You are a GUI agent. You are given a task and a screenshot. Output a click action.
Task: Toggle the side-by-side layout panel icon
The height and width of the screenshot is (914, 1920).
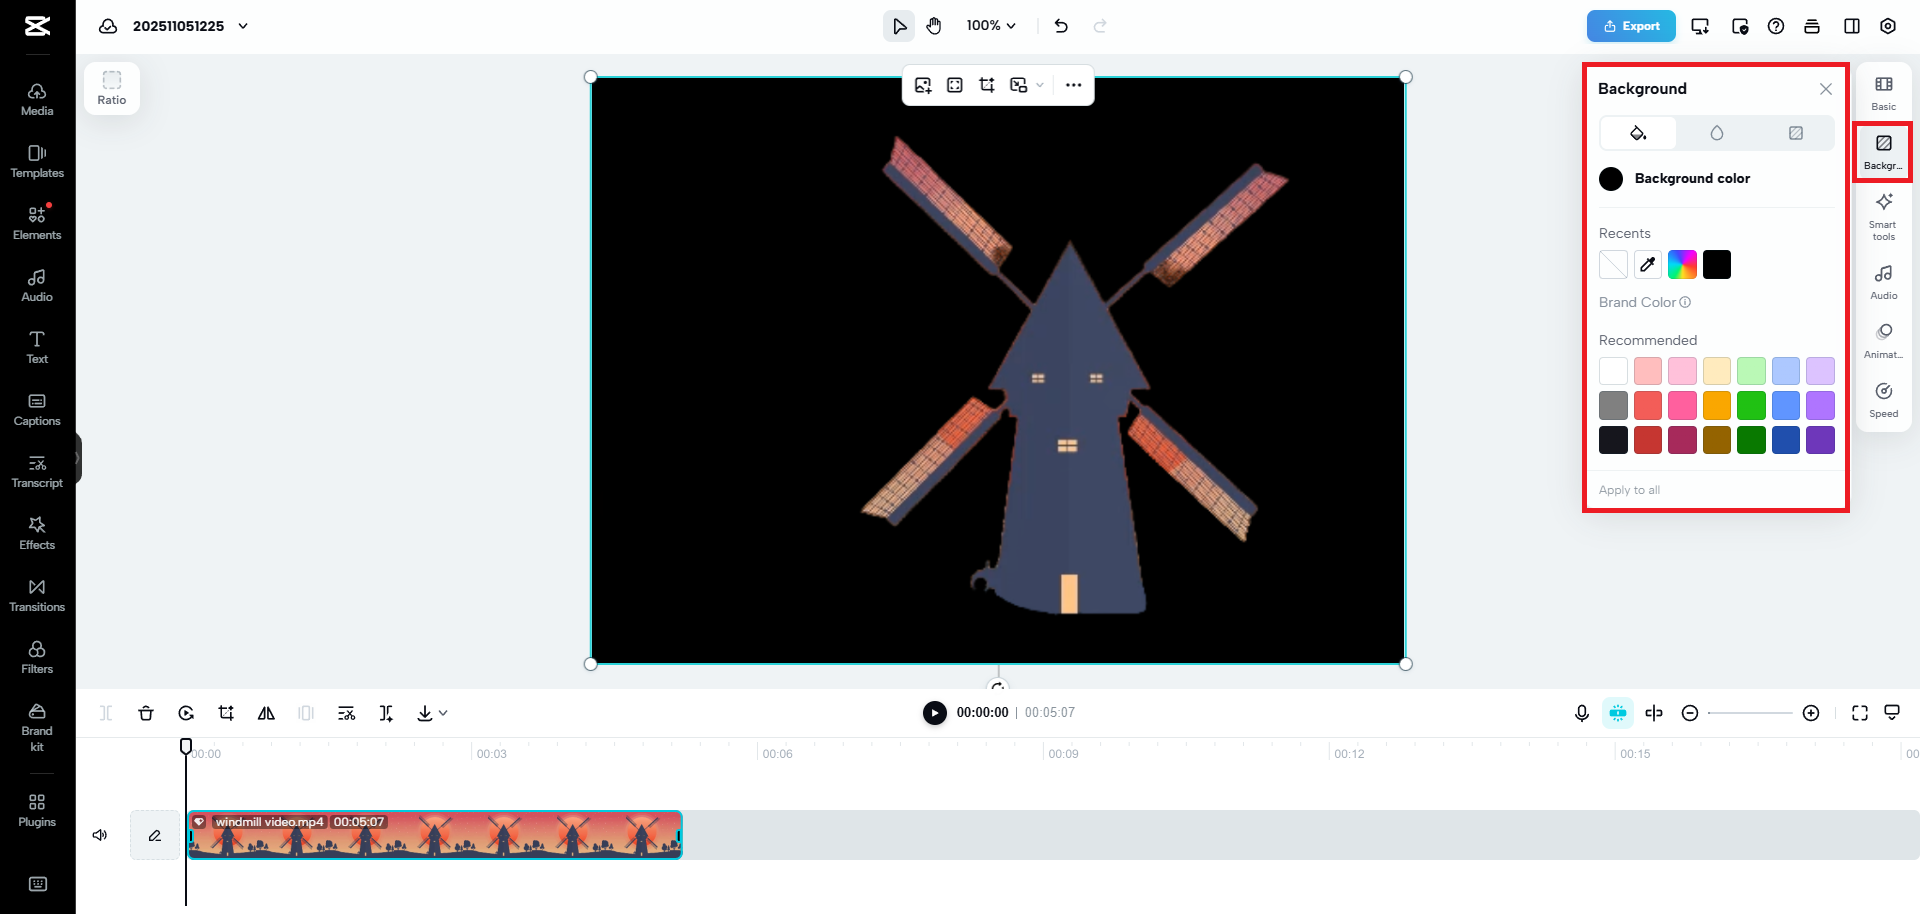(x=1852, y=26)
